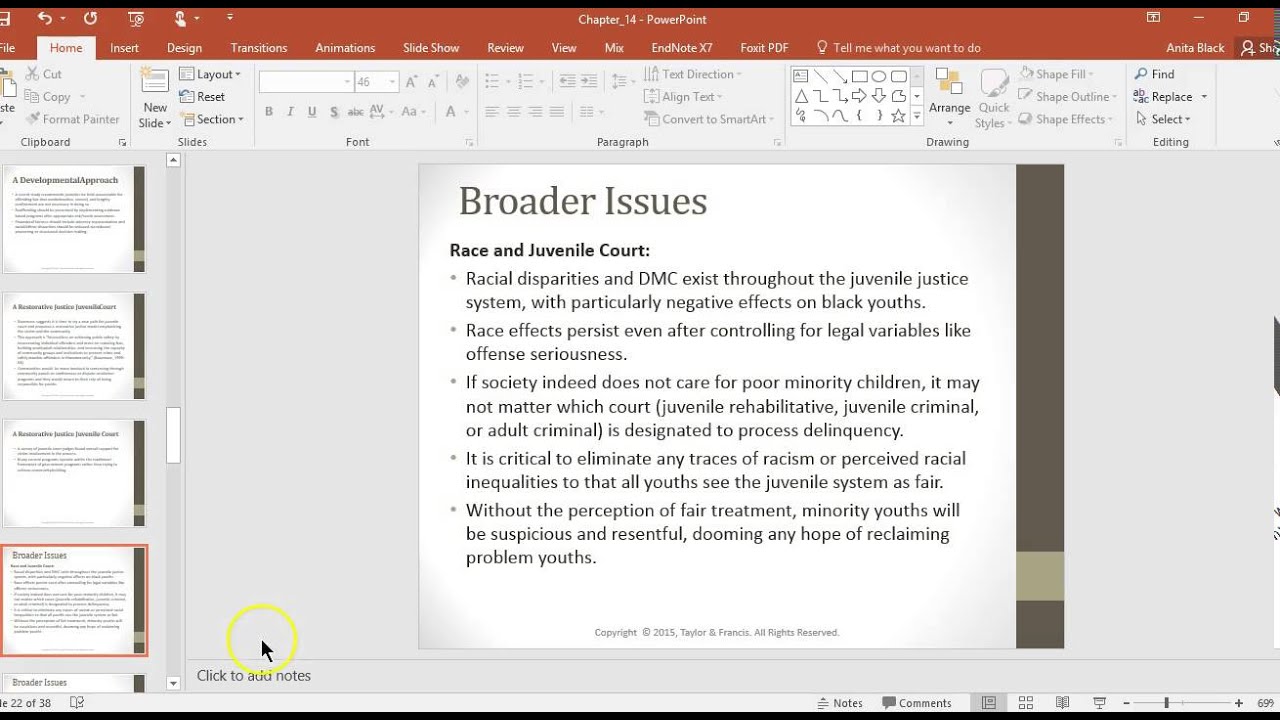
Task: Click the Undo arrow in the title bar
Action: tap(44, 18)
